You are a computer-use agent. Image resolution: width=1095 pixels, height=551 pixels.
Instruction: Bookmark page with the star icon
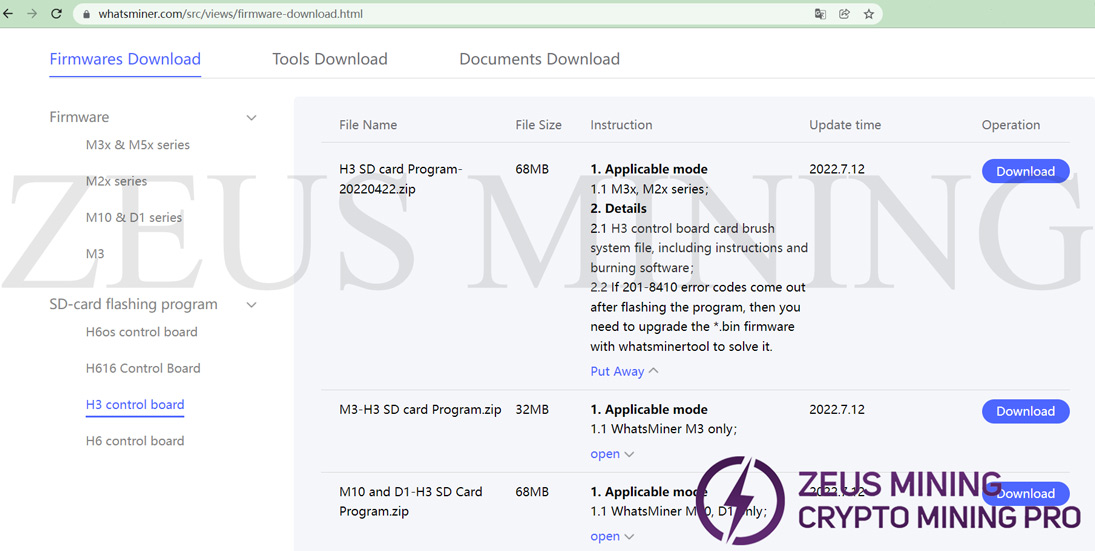point(869,14)
